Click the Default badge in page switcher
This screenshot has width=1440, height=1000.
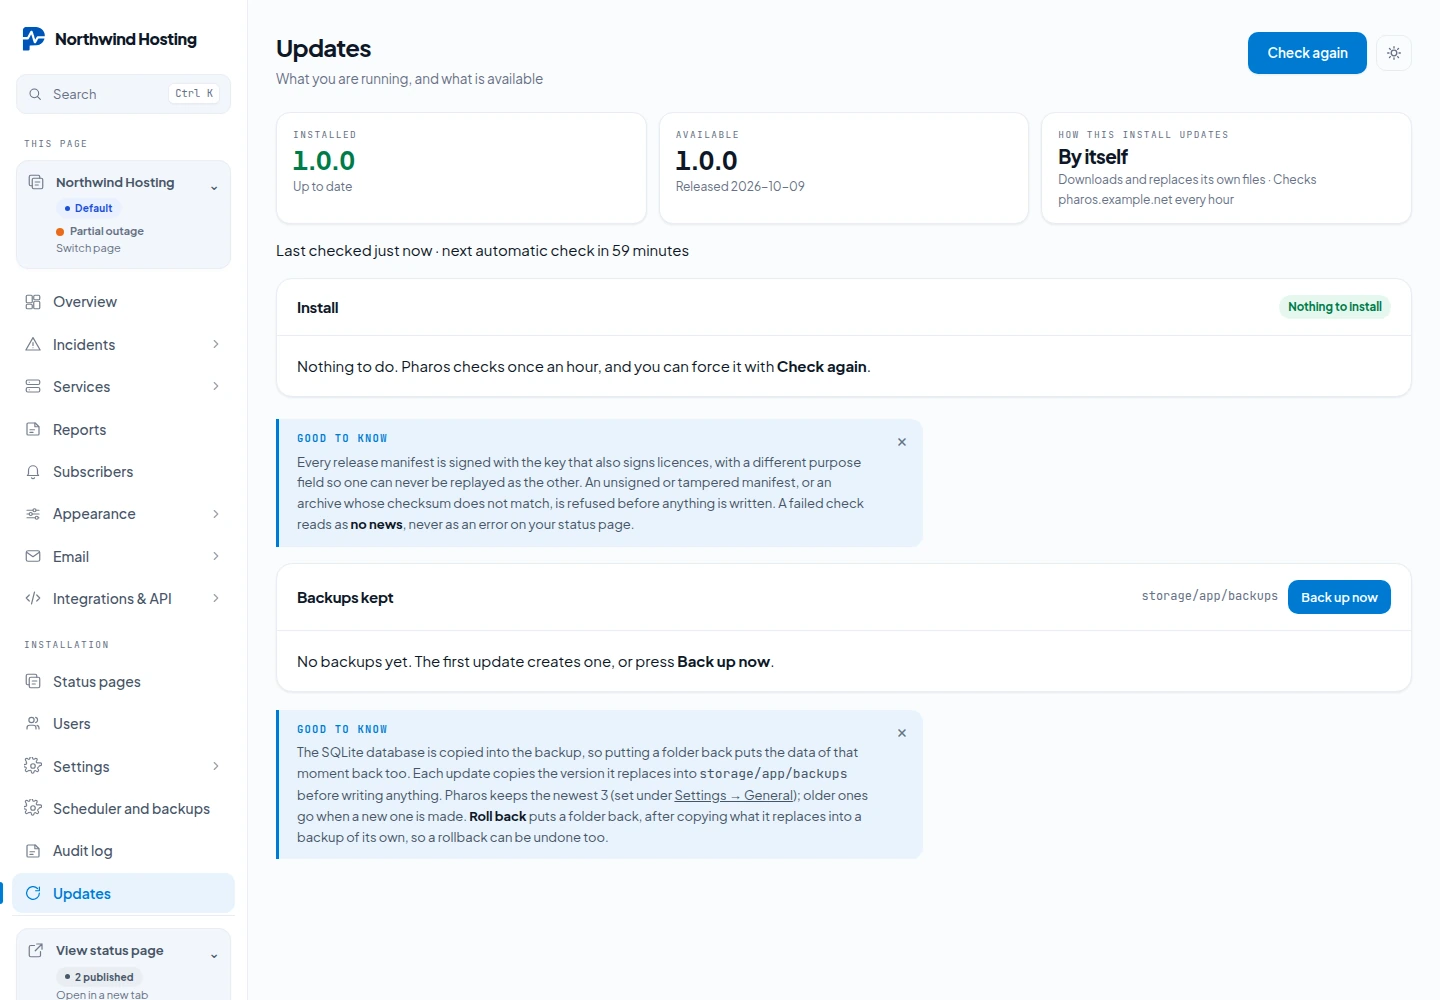pos(89,208)
